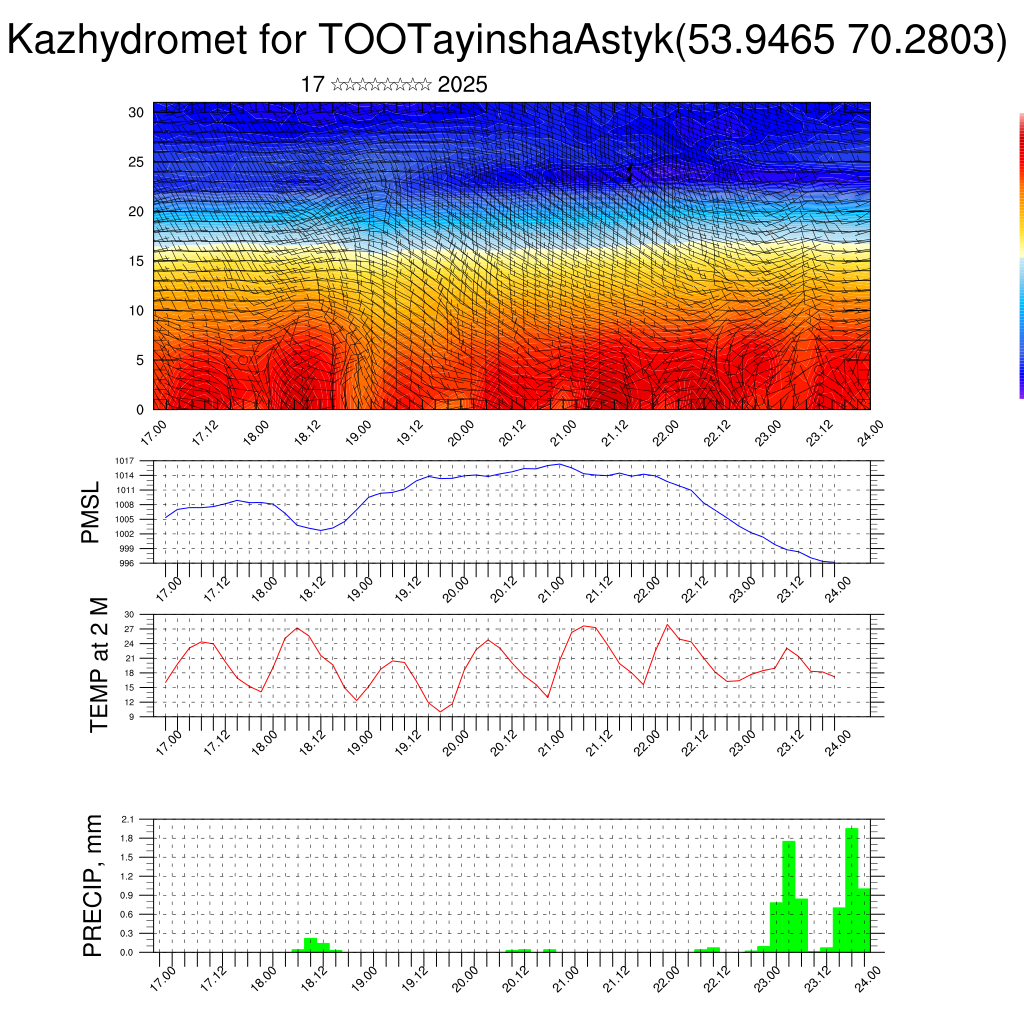
Task: Click the 27 value on the temperature axis
Action: 129,630
